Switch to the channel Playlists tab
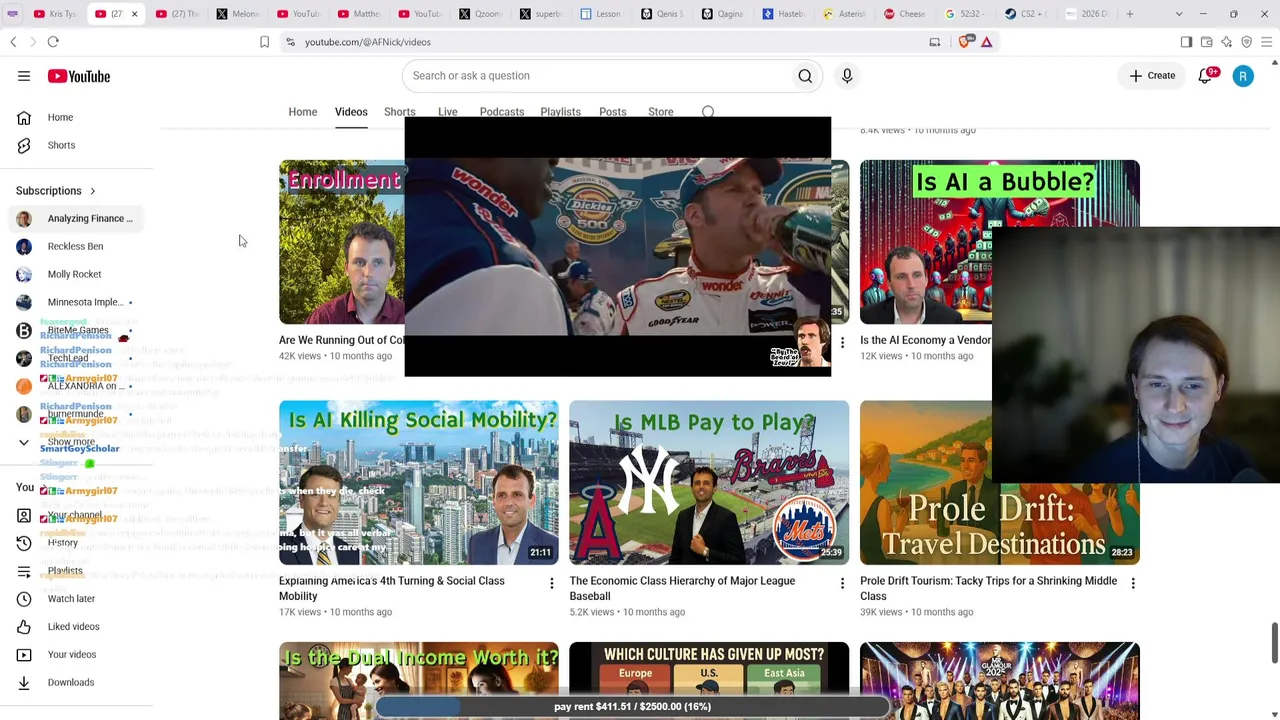Viewport: 1280px width, 720px height. [560, 112]
